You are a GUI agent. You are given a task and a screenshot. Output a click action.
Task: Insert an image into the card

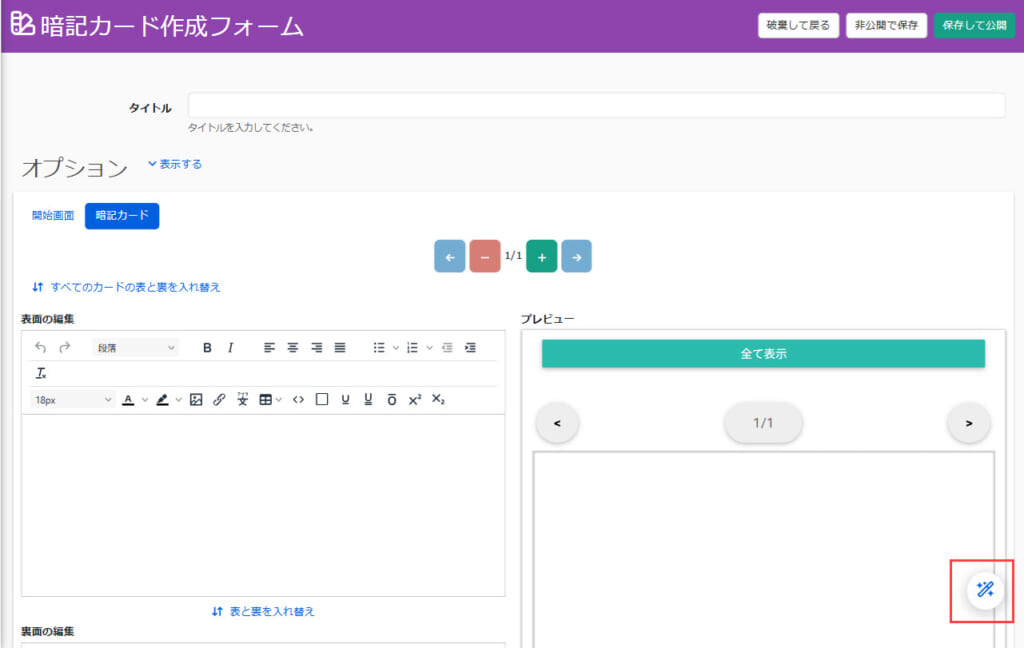tap(196, 399)
